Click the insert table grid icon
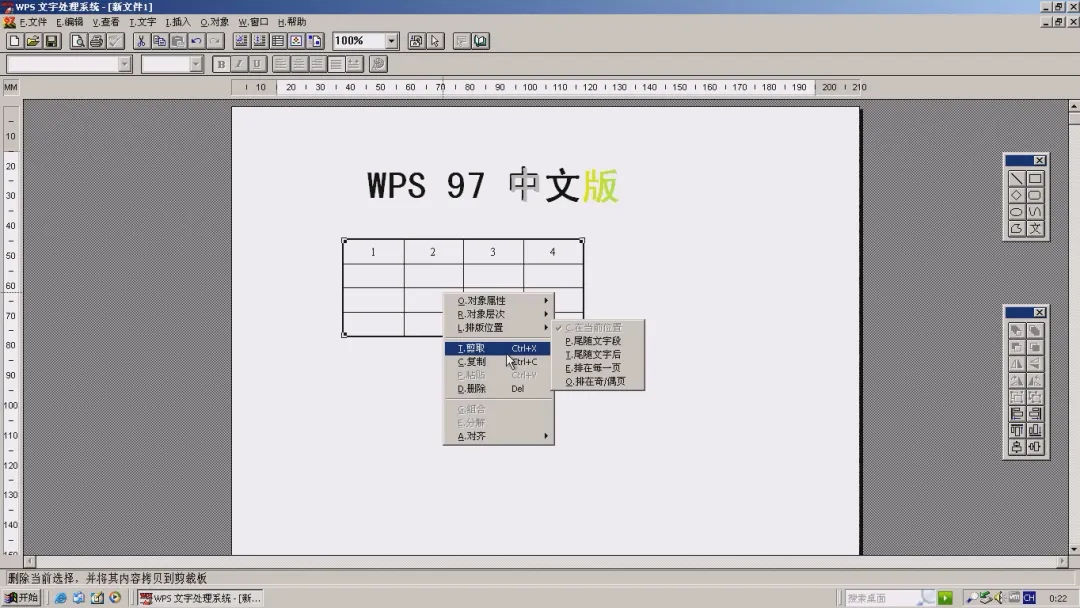 click(x=278, y=41)
